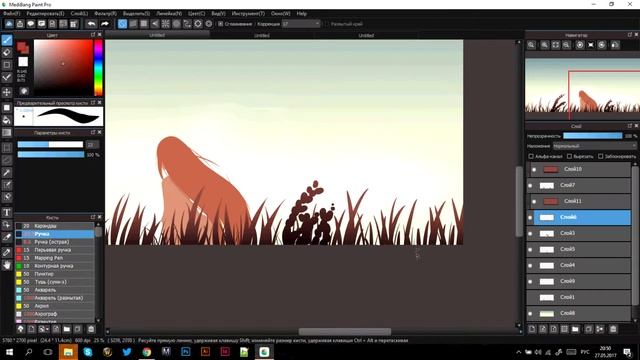The height and width of the screenshot is (360, 640).
Task: Click new brush page icon in brush panel
Action: point(31,329)
